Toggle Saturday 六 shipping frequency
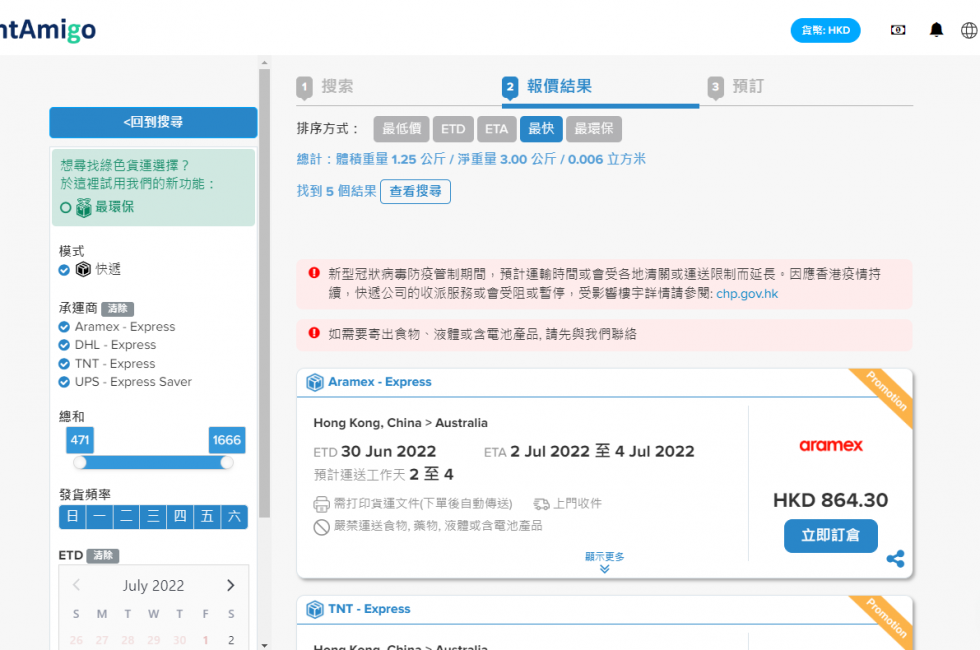The width and height of the screenshot is (980, 650). click(234, 517)
